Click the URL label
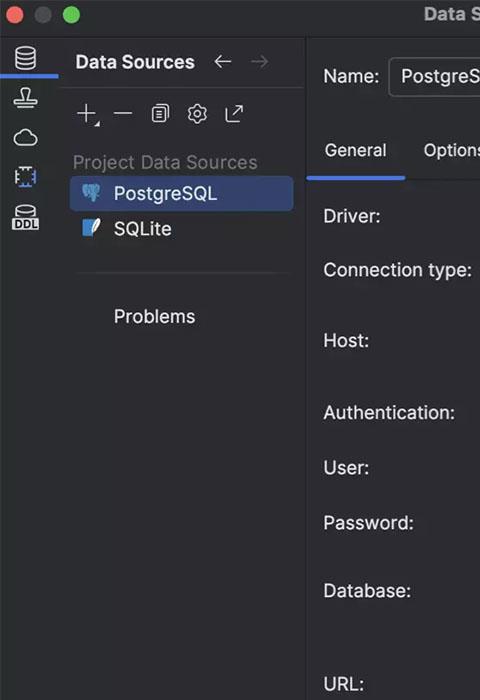Image resolution: width=480 pixels, height=700 pixels. (x=343, y=684)
